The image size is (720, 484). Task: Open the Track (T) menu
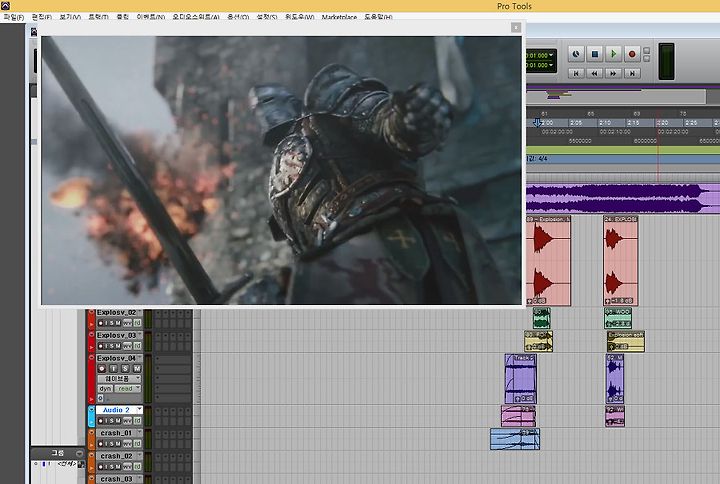tap(98, 17)
